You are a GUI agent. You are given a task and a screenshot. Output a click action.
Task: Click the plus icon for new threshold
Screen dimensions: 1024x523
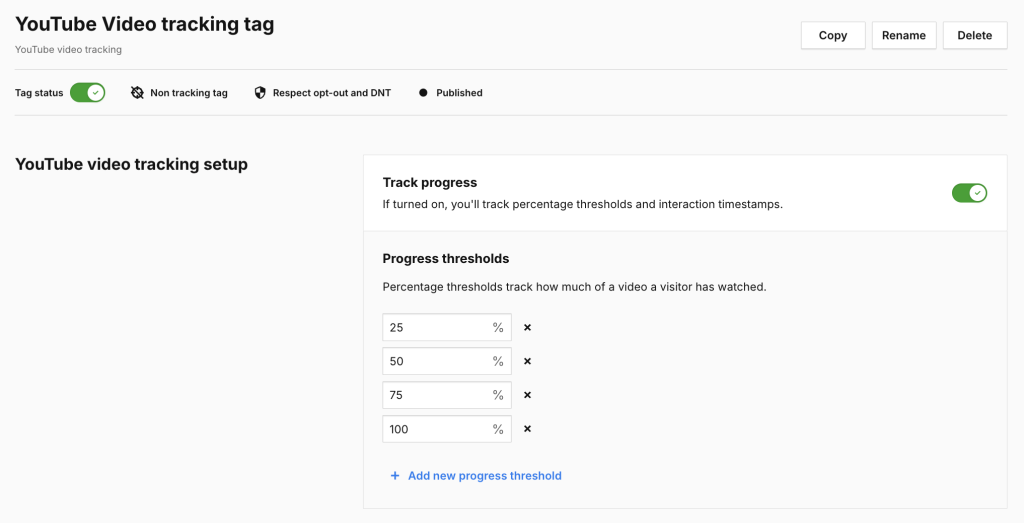tap(394, 476)
